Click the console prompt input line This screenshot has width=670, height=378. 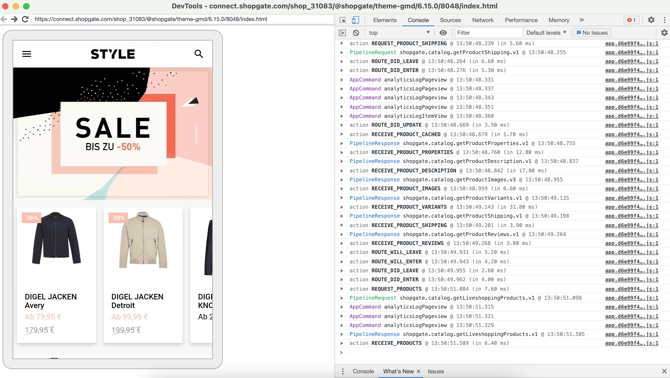(504, 352)
